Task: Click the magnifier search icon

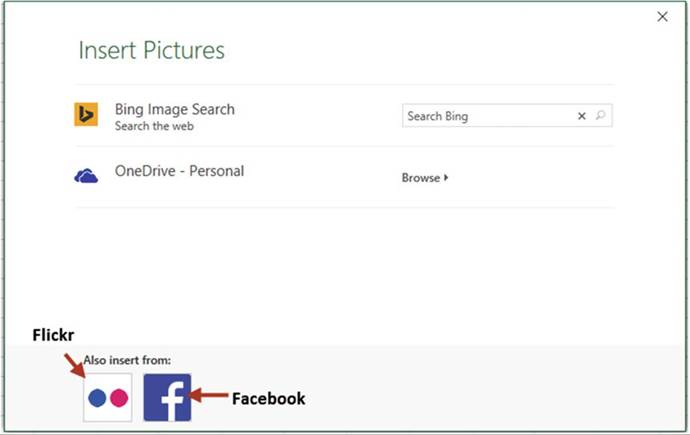Action: click(x=600, y=116)
